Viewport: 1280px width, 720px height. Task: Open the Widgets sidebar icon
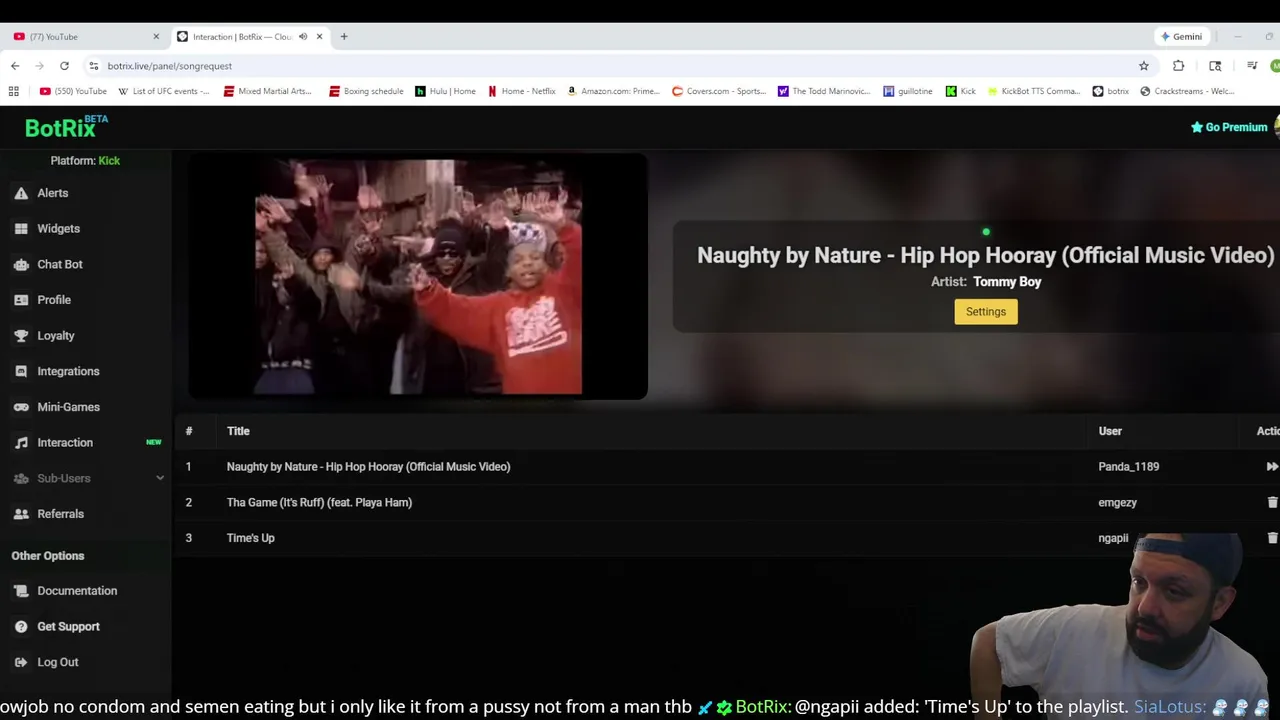[x=21, y=229]
